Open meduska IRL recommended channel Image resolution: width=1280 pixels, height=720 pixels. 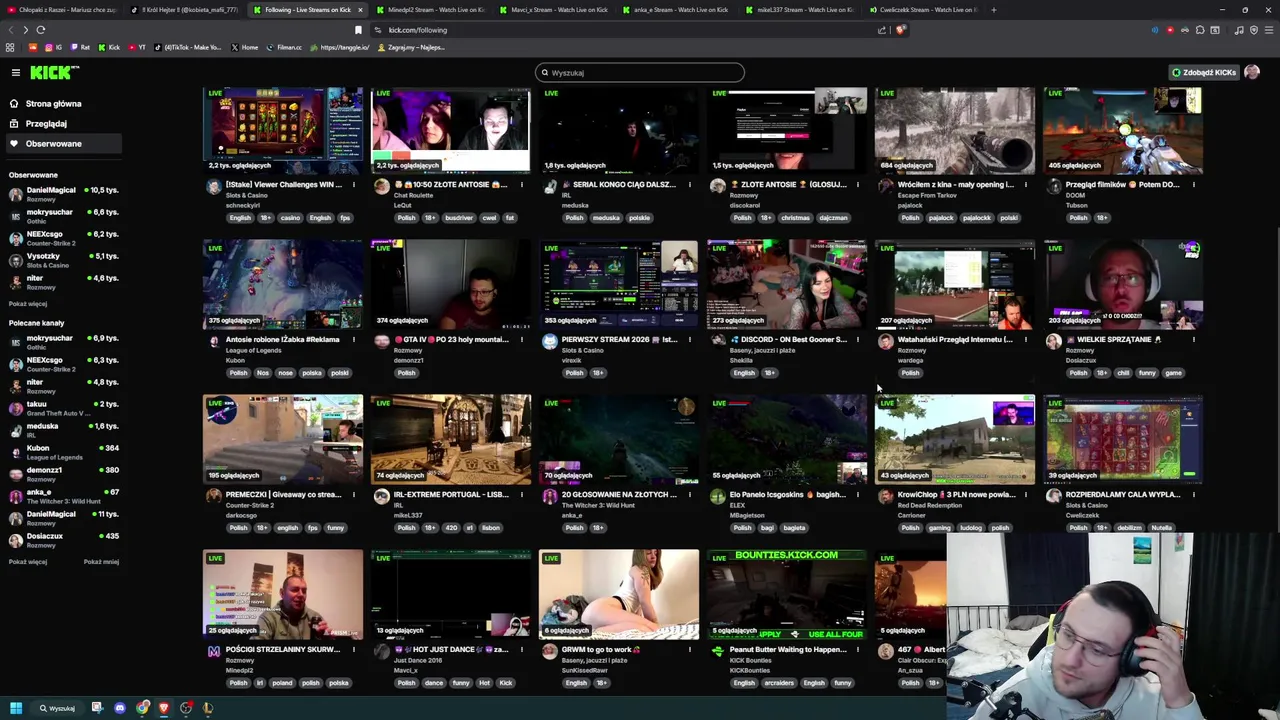click(x=64, y=430)
